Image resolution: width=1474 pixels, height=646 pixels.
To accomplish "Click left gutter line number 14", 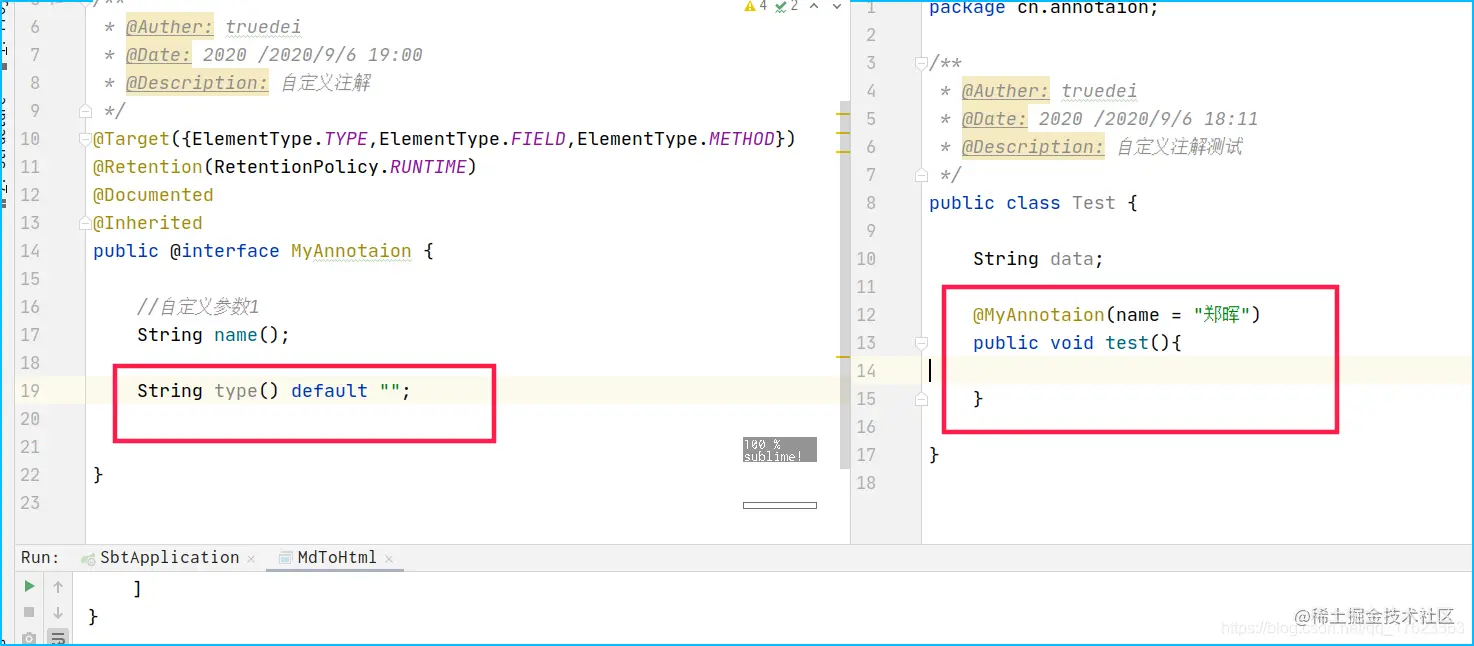I will click(x=30, y=251).
